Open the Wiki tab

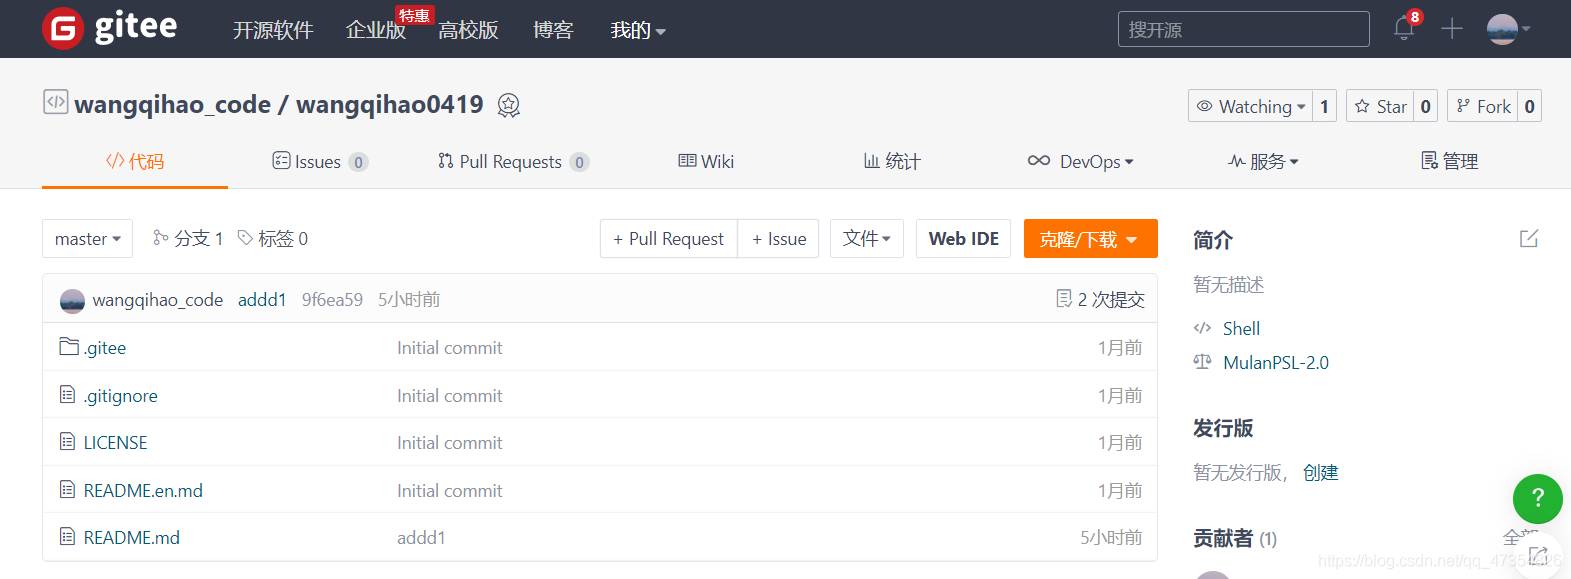(706, 161)
